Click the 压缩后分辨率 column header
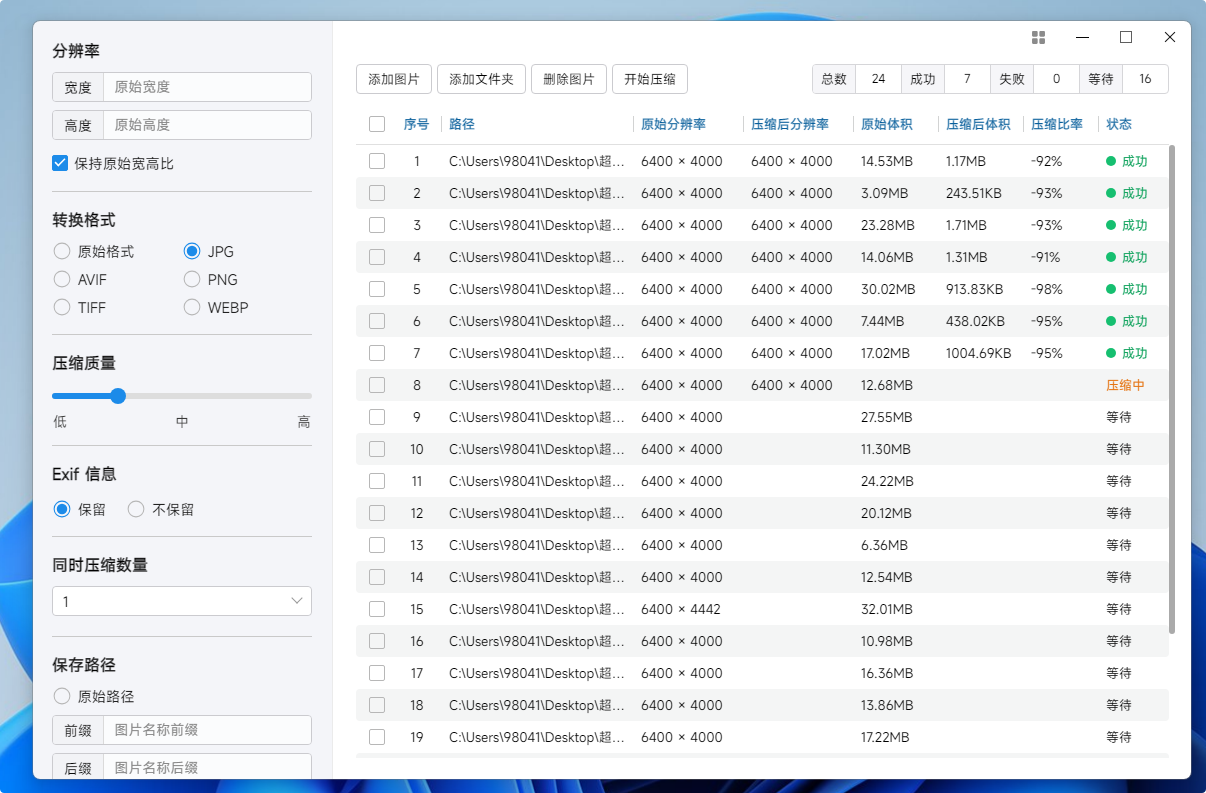The height and width of the screenshot is (793, 1206). pyautogui.click(x=790, y=124)
